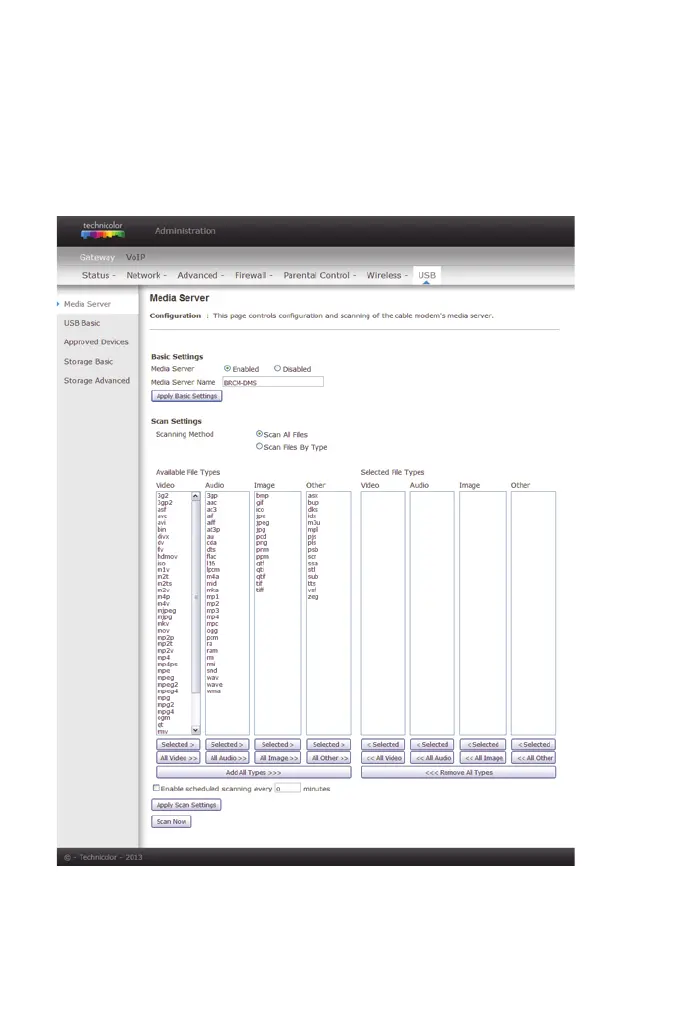Image resolution: width=686 pixels, height=1026 pixels.
Task: Open the Network dropdown menu
Action: coord(146,275)
